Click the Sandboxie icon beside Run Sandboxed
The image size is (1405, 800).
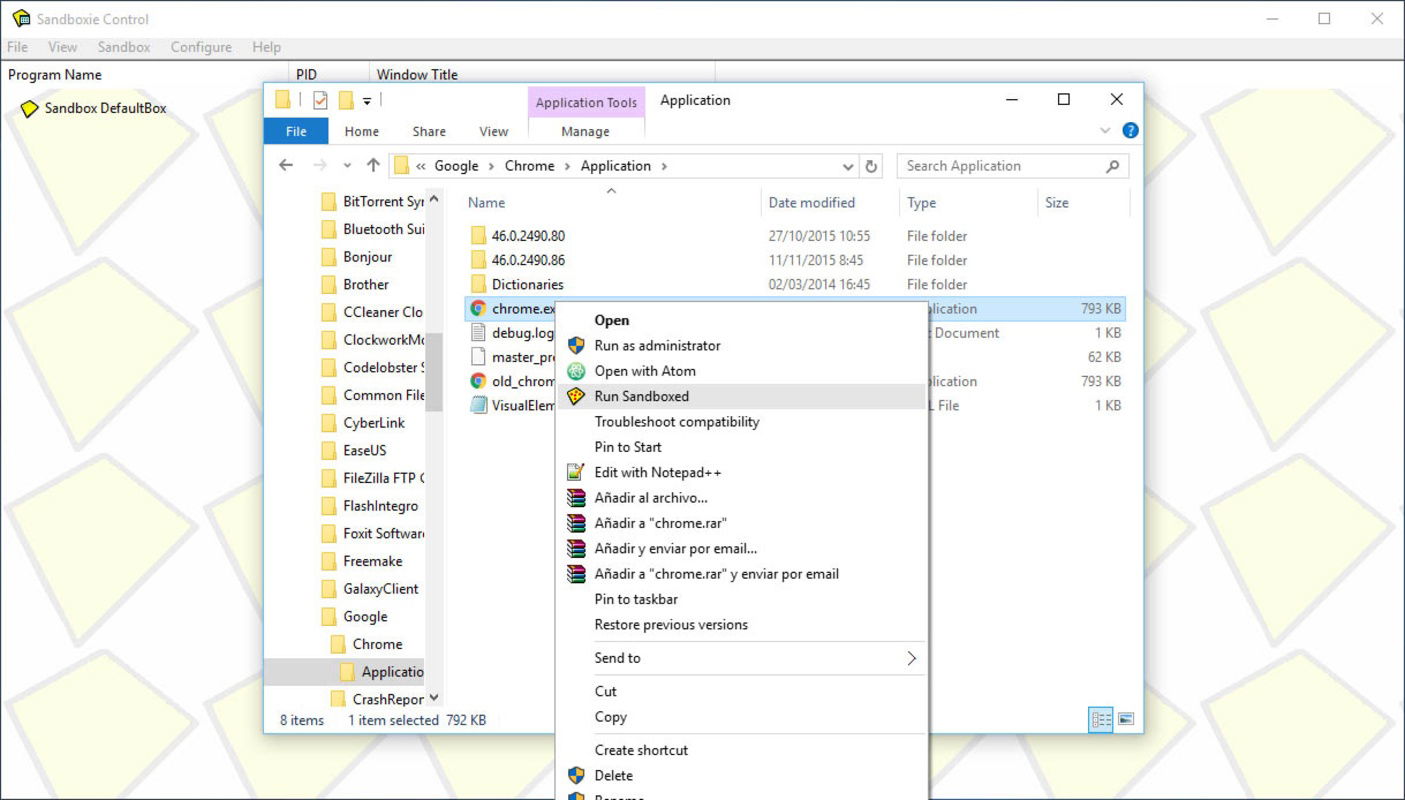pyautogui.click(x=576, y=396)
